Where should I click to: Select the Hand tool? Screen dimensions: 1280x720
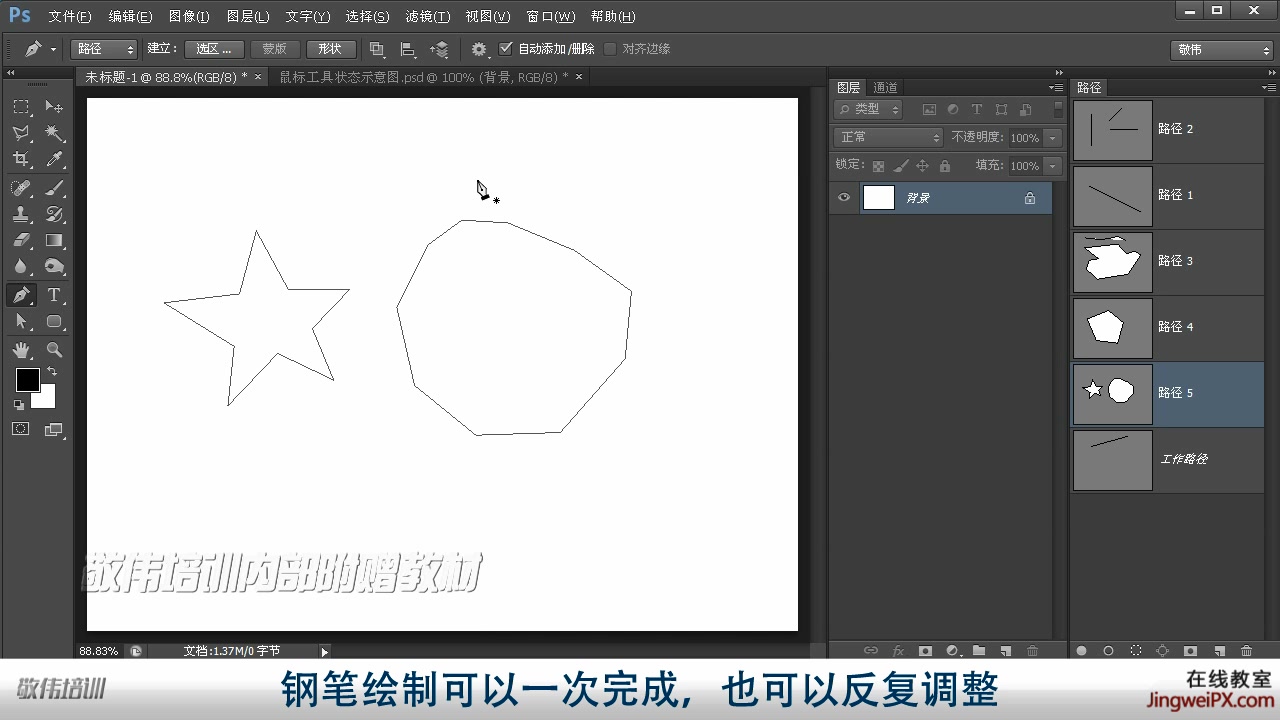pyautogui.click(x=22, y=349)
